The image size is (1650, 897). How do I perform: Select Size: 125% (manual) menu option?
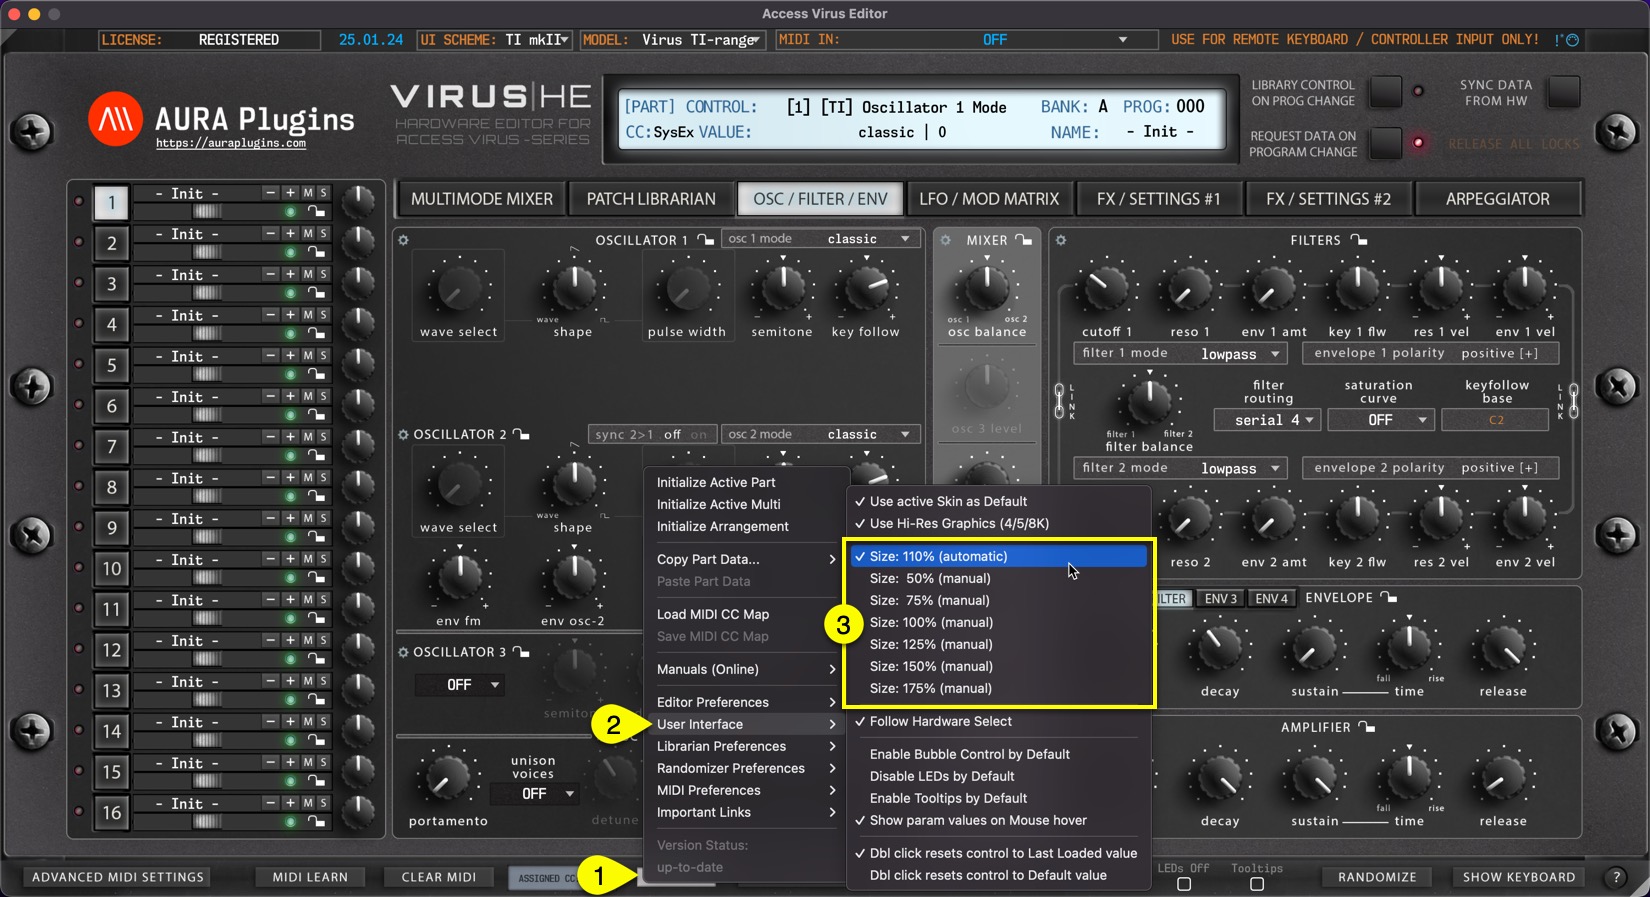(931, 644)
